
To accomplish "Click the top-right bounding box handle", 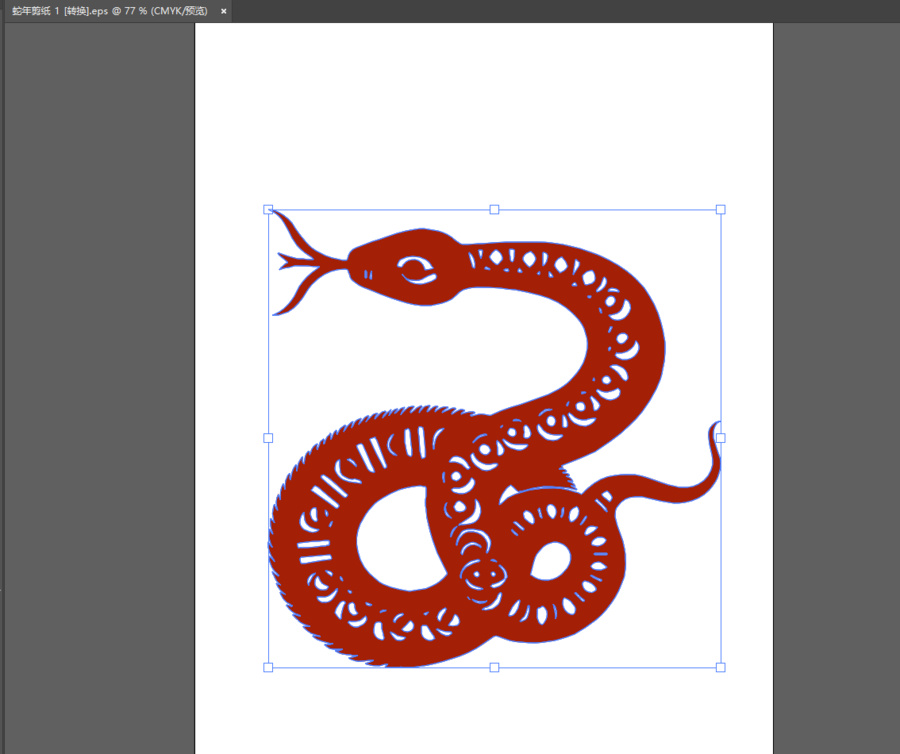I will (721, 209).
